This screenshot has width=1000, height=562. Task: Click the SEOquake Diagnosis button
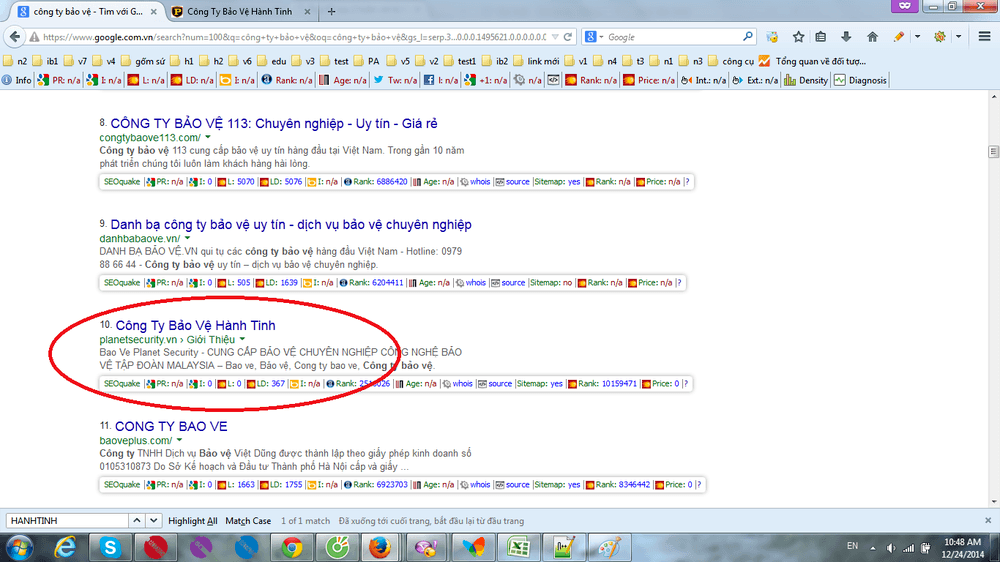tap(860, 80)
